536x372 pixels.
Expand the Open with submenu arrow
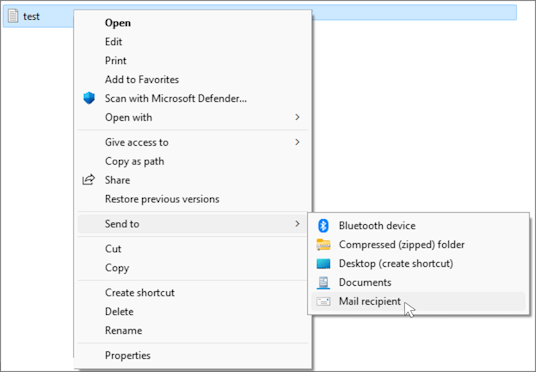pos(297,117)
